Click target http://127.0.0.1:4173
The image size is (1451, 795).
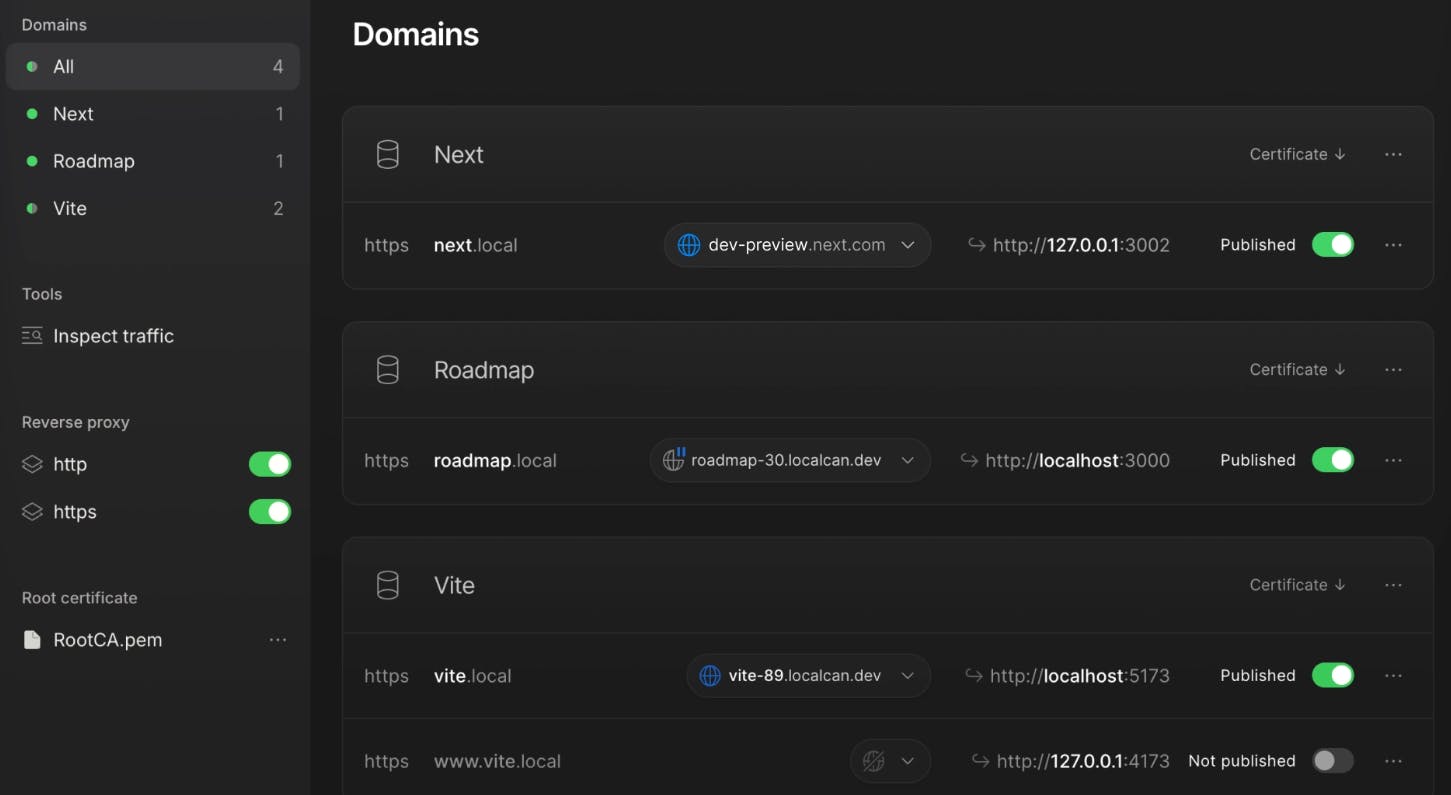click(1083, 761)
